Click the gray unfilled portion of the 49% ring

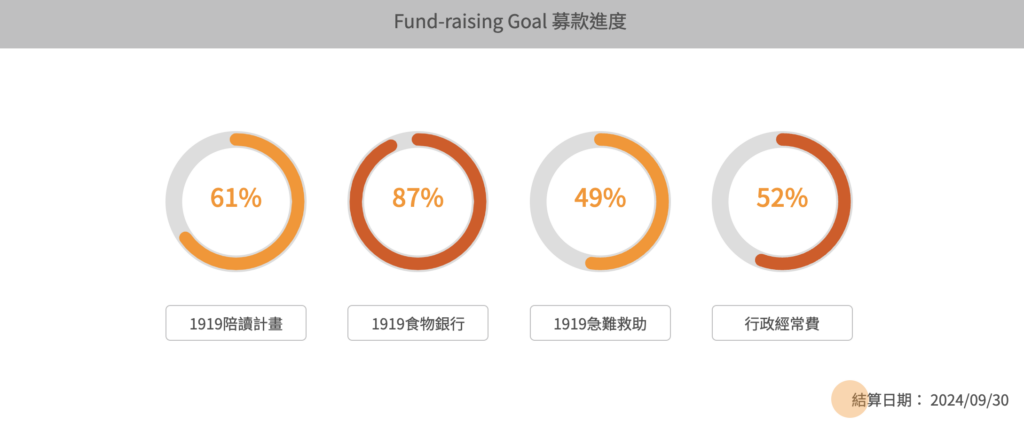pyautogui.click(x=539, y=201)
